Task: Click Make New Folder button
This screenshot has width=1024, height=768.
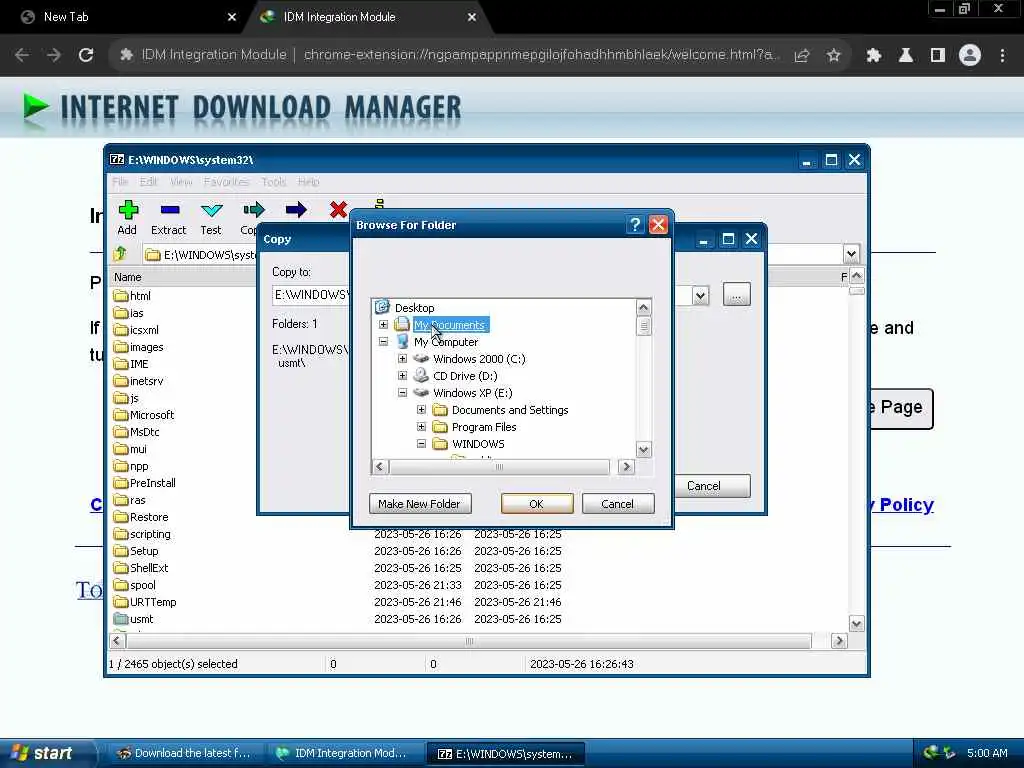Action: pyautogui.click(x=420, y=504)
